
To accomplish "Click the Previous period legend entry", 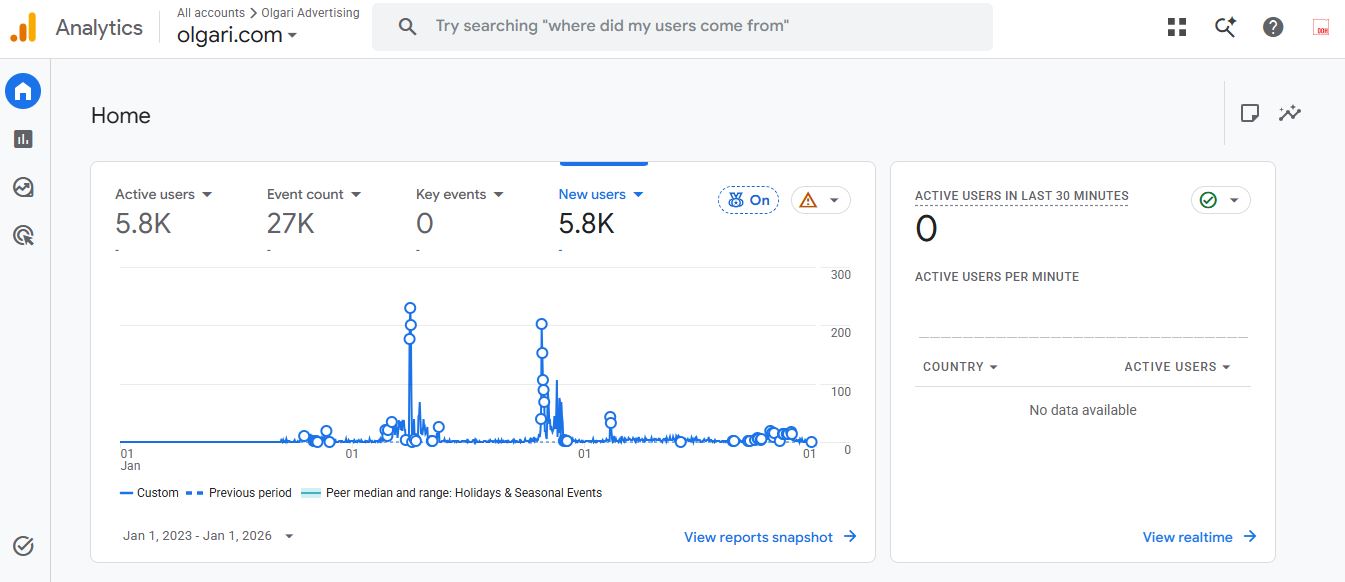I will (x=239, y=493).
